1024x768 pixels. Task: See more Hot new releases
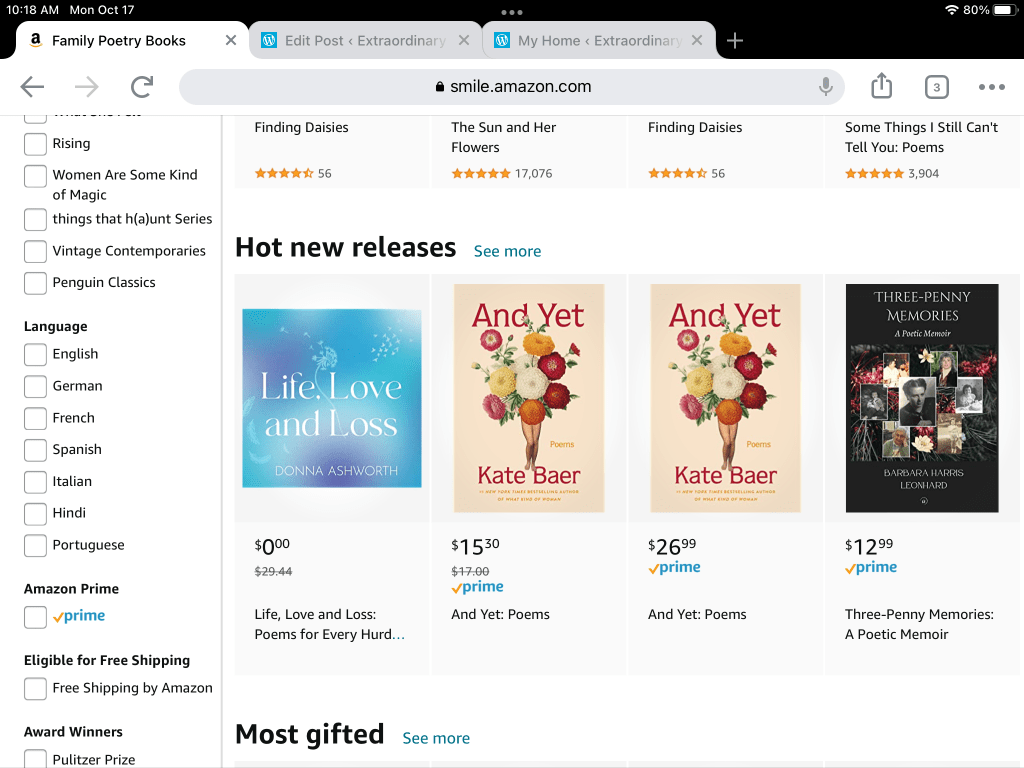coord(507,251)
